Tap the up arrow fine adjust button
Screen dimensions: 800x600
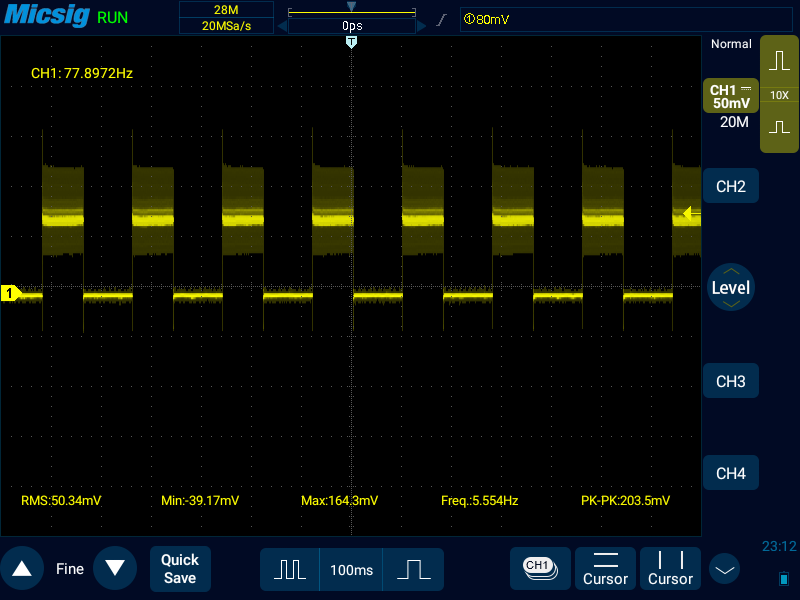coord(22,569)
